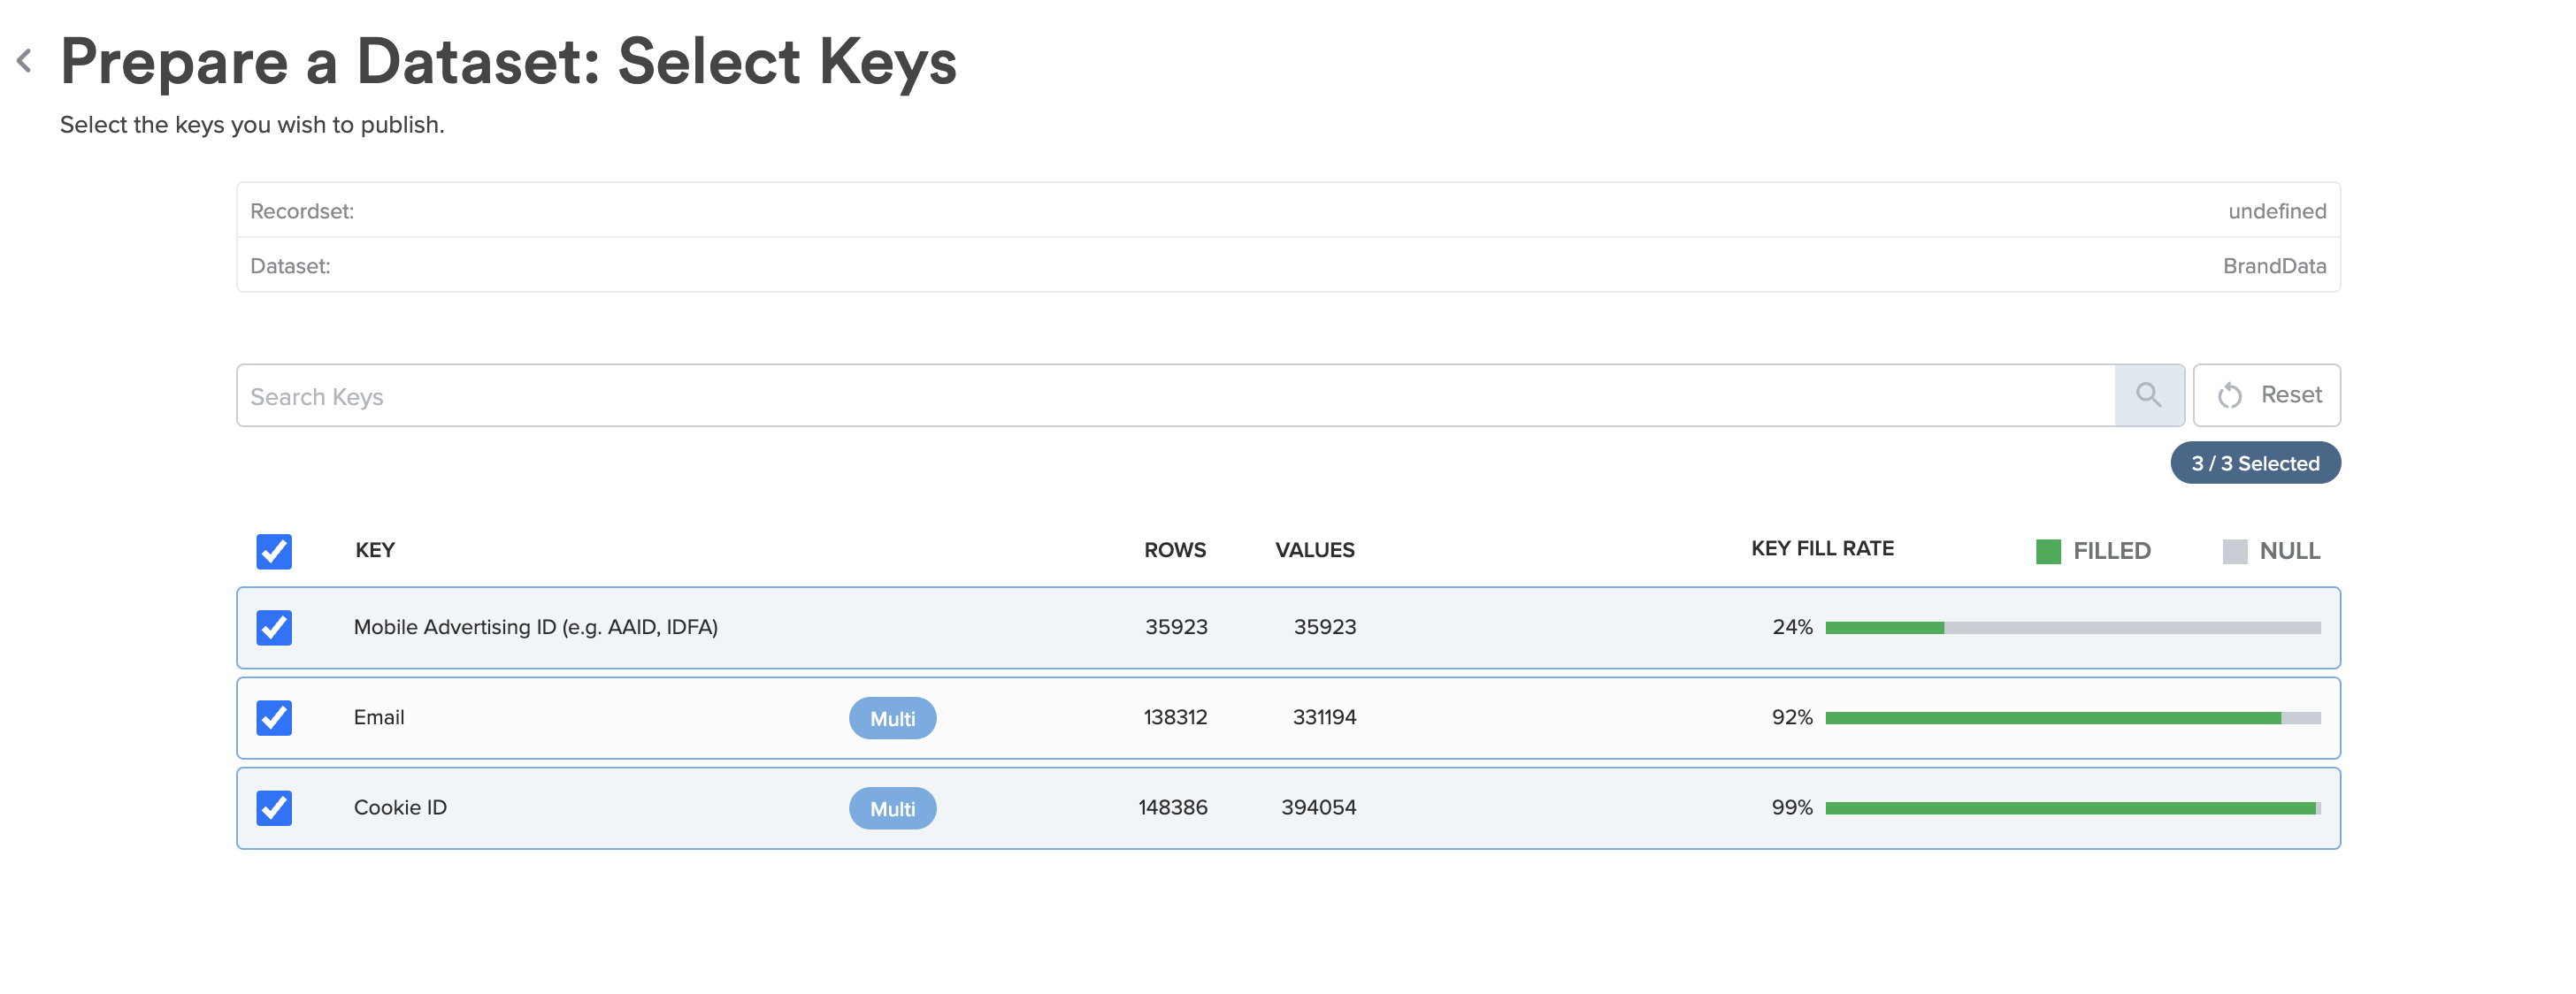Focus the Search Keys input field
The image size is (2576, 994).
pos(1175,395)
